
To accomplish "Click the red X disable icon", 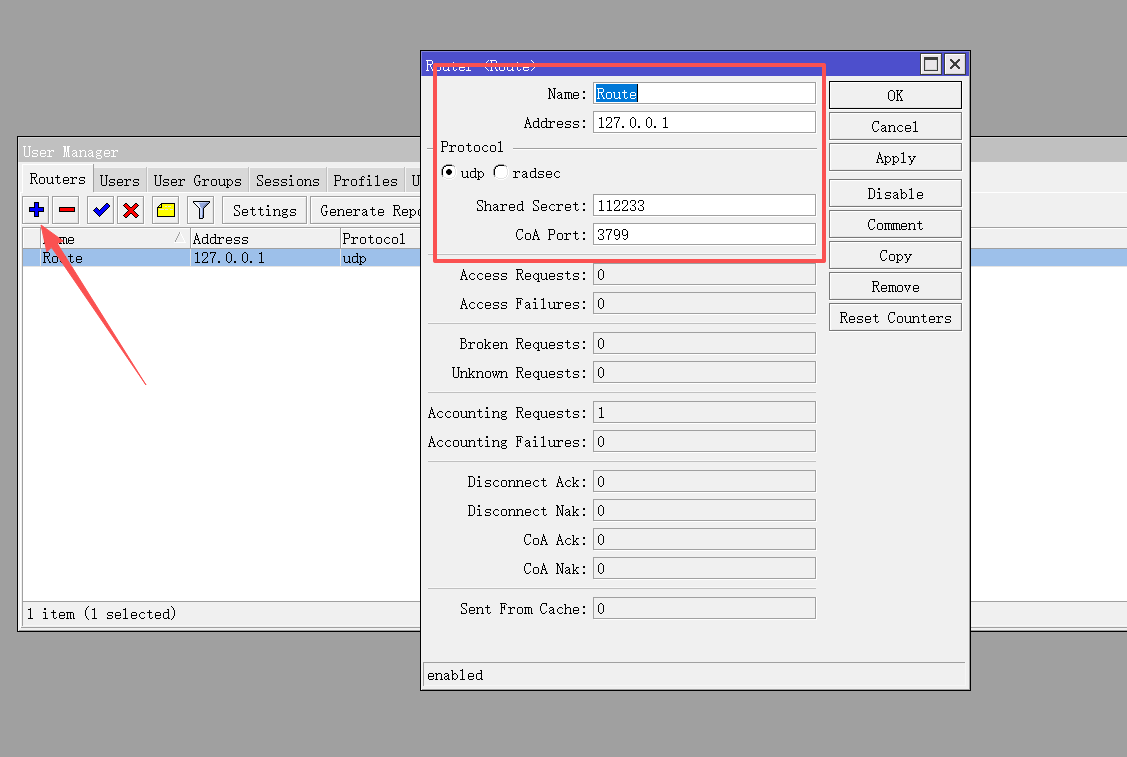I will coord(131,210).
